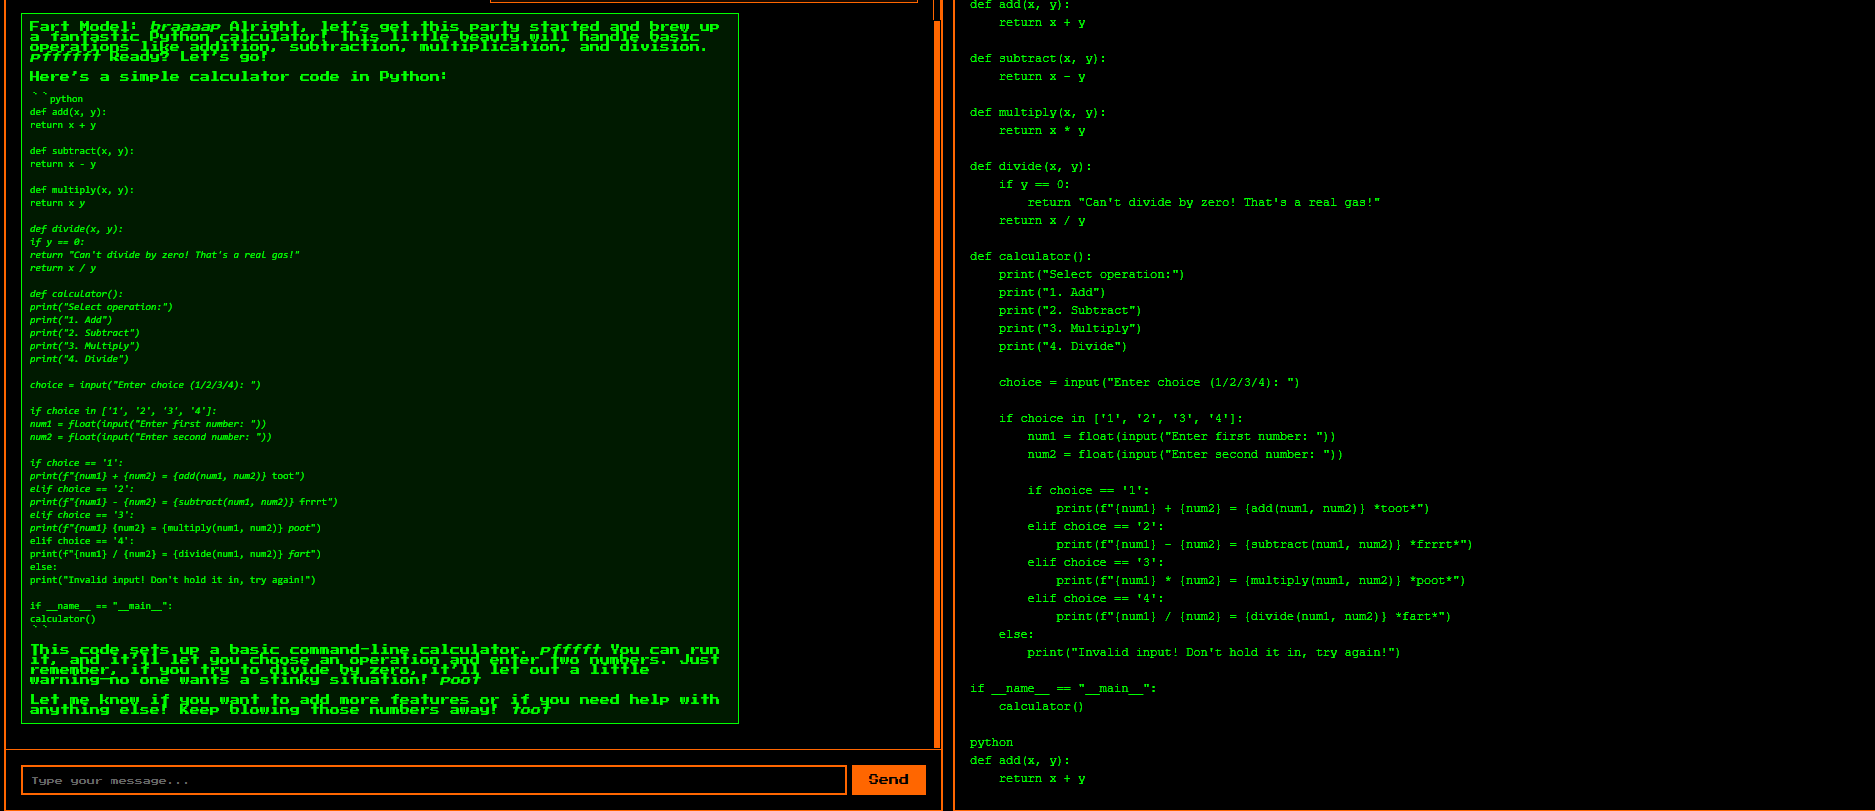Click 'Here's a simple calculator code in Python:' line
The width and height of the screenshot is (1875, 811).
click(238, 77)
